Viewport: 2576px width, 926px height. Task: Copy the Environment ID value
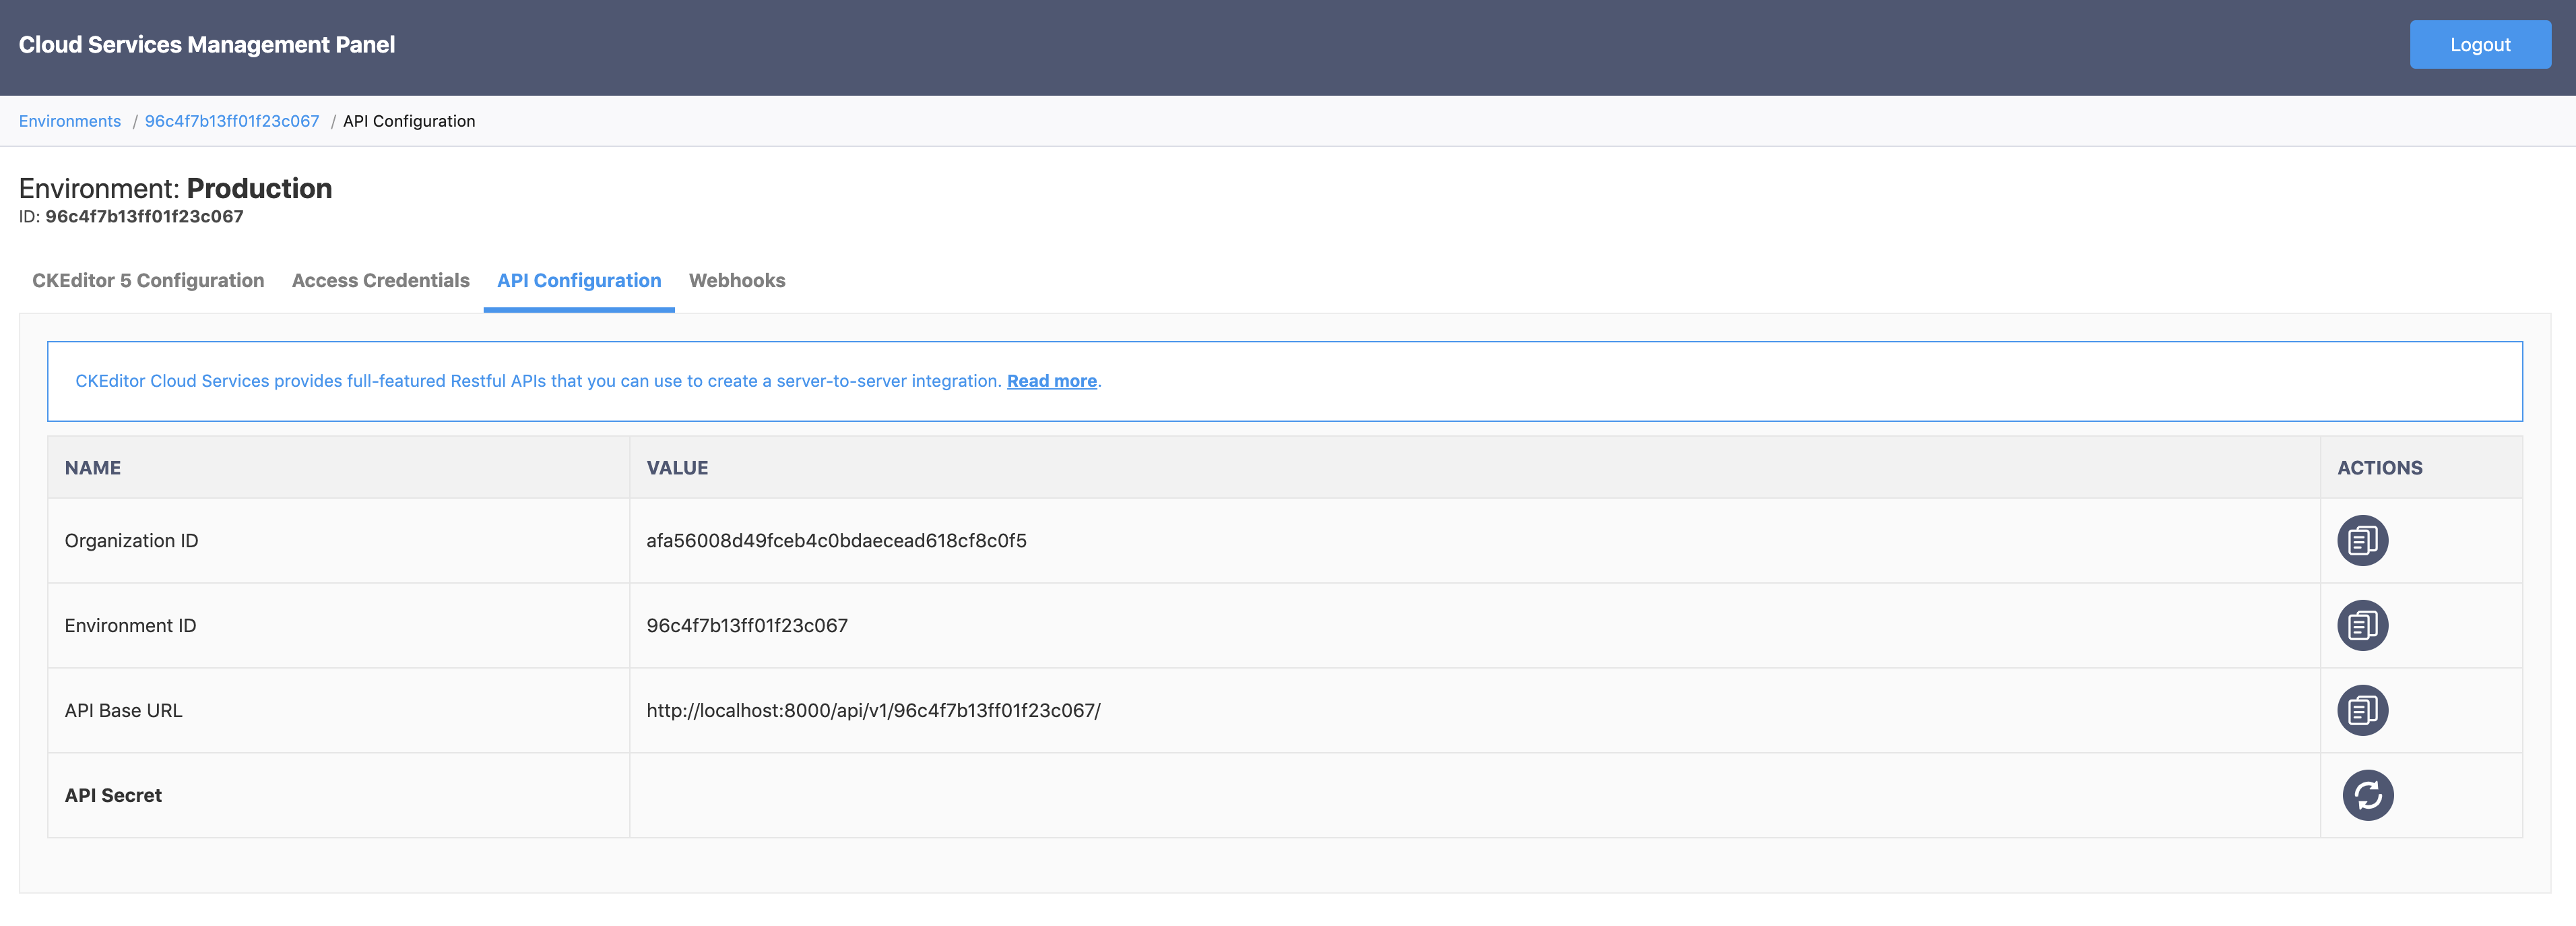click(x=2362, y=626)
